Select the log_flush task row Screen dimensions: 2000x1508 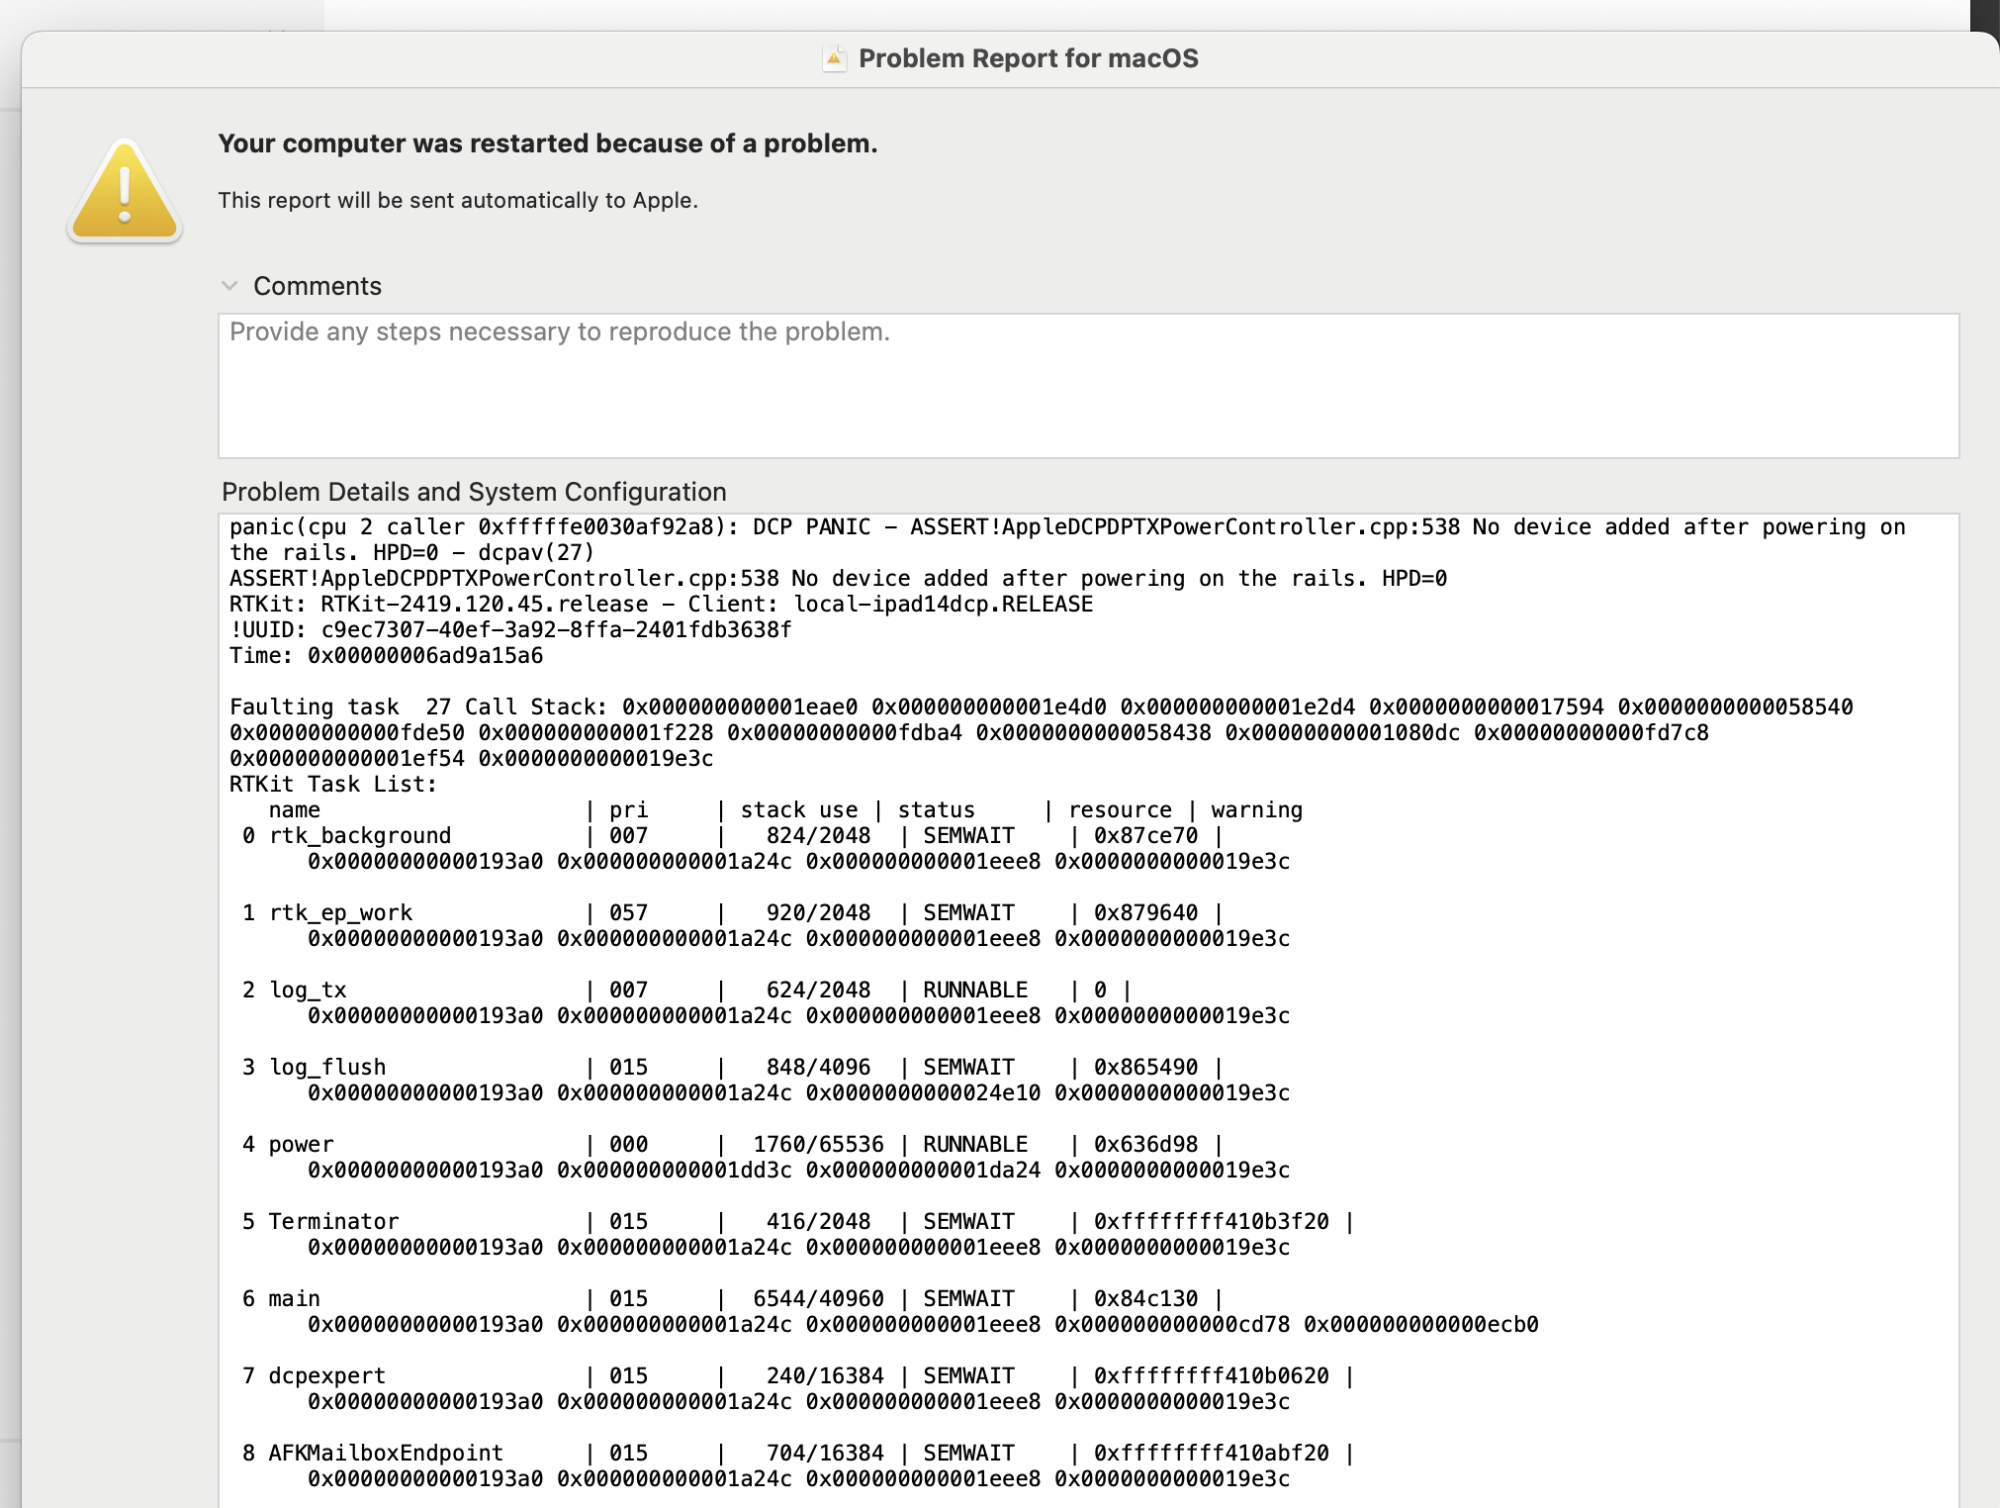point(327,1067)
